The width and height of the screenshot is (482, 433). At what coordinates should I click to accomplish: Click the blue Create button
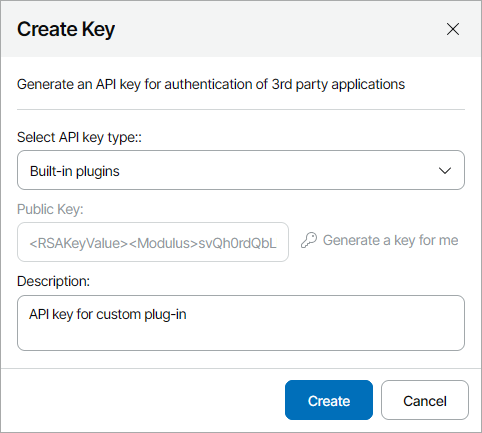point(329,400)
